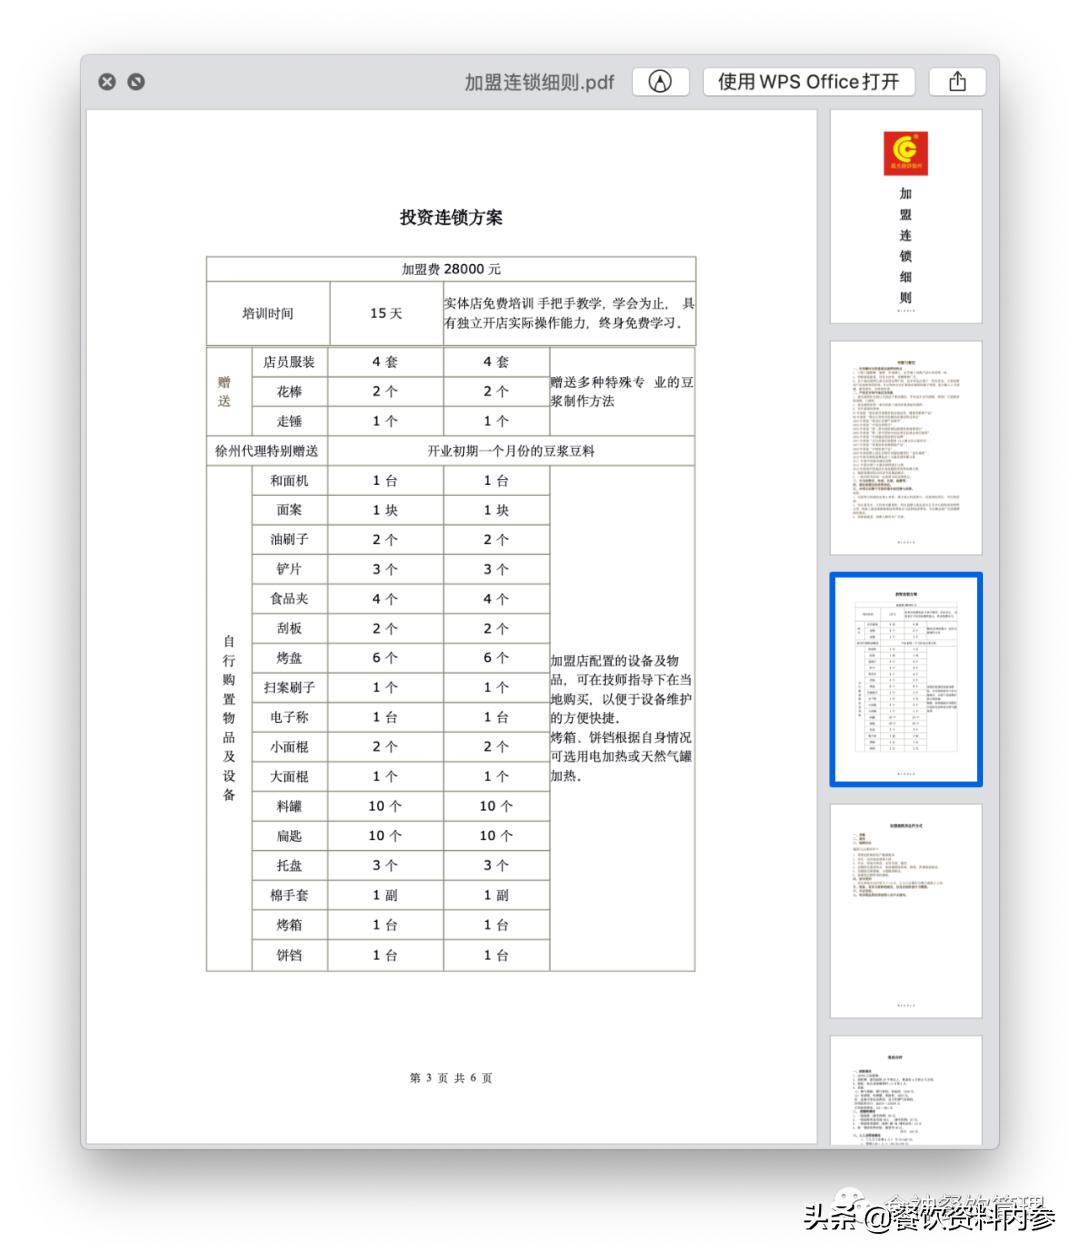The width and height of the screenshot is (1080, 1256).
Task: Click the red company logo on cover thumbnail
Action: pyautogui.click(x=906, y=152)
